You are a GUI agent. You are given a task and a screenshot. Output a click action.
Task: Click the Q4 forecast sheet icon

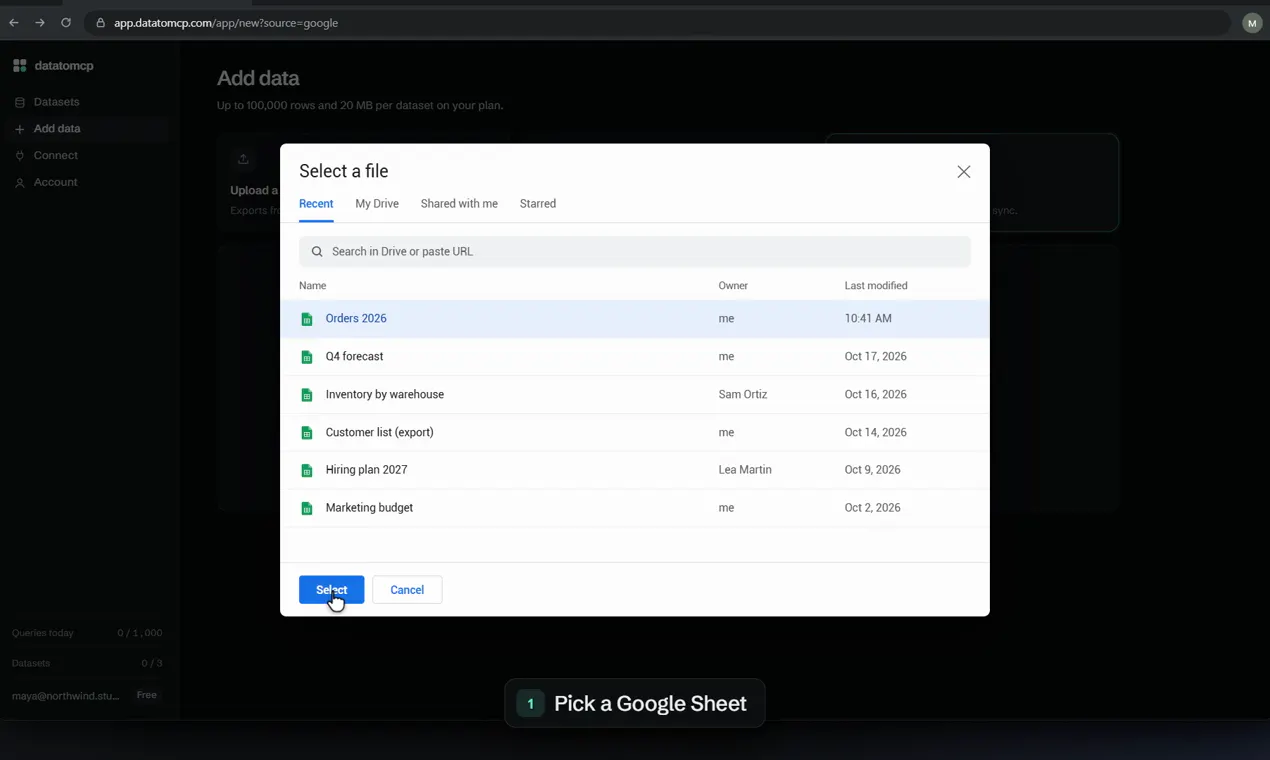(307, 357)
